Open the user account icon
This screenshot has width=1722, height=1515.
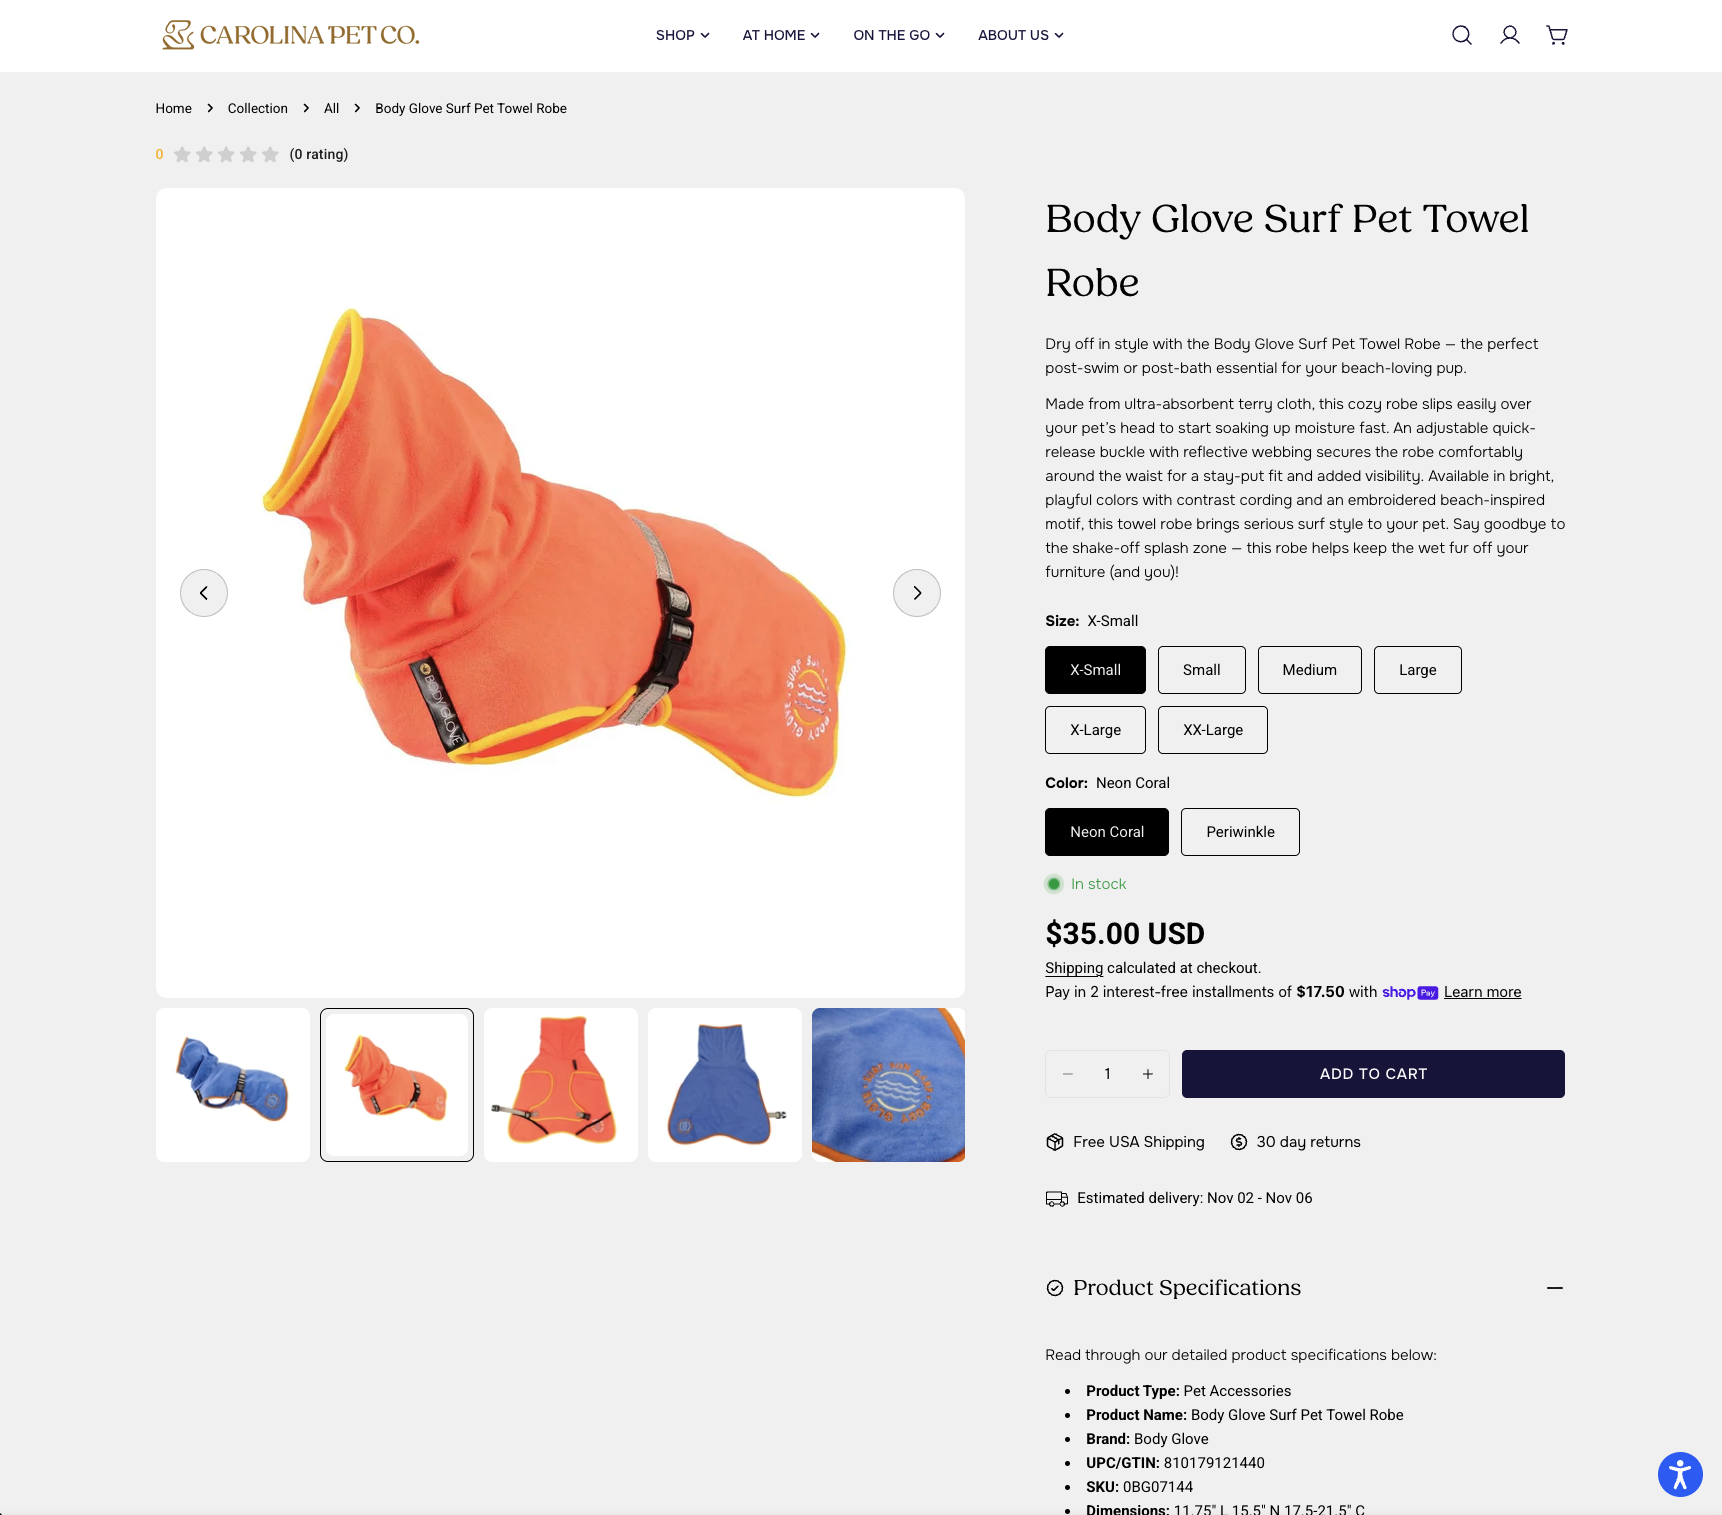[1509, 35]
